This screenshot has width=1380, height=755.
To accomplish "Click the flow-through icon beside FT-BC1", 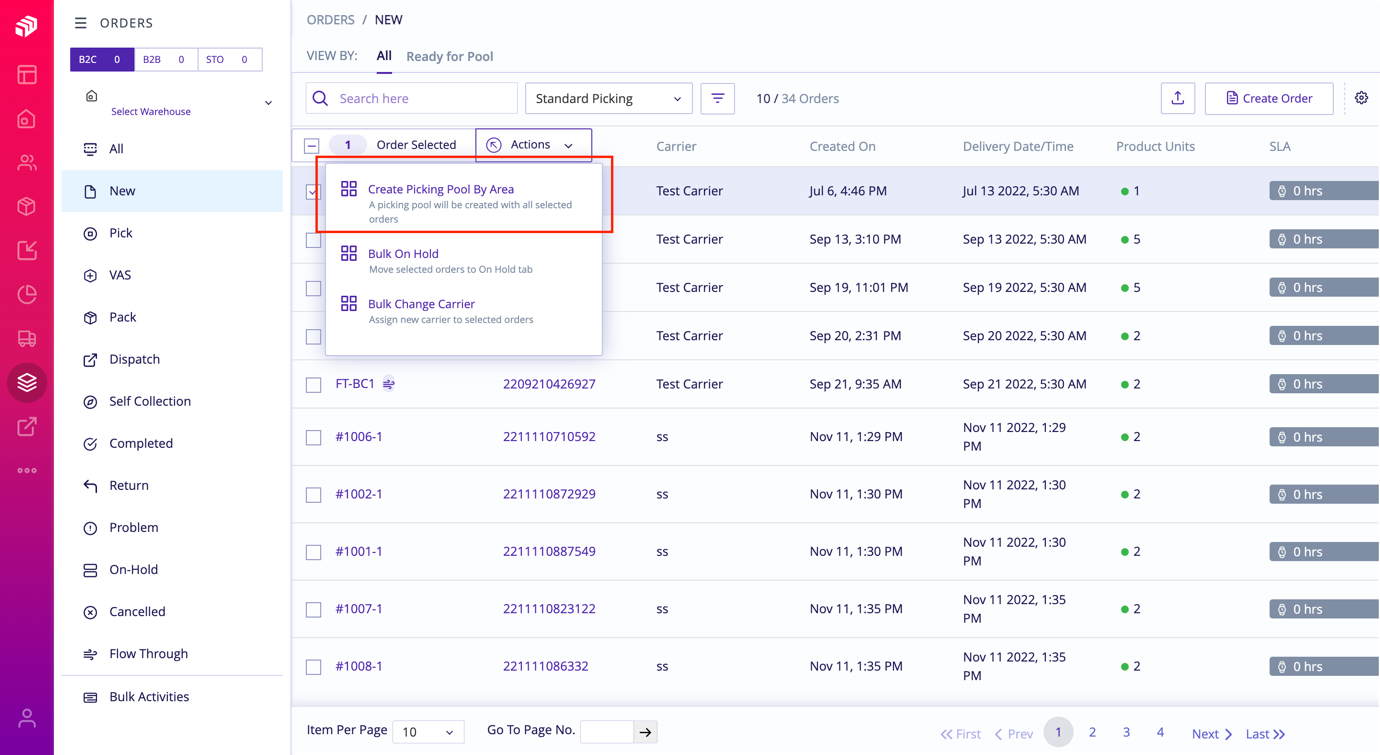I will point(389,384).
